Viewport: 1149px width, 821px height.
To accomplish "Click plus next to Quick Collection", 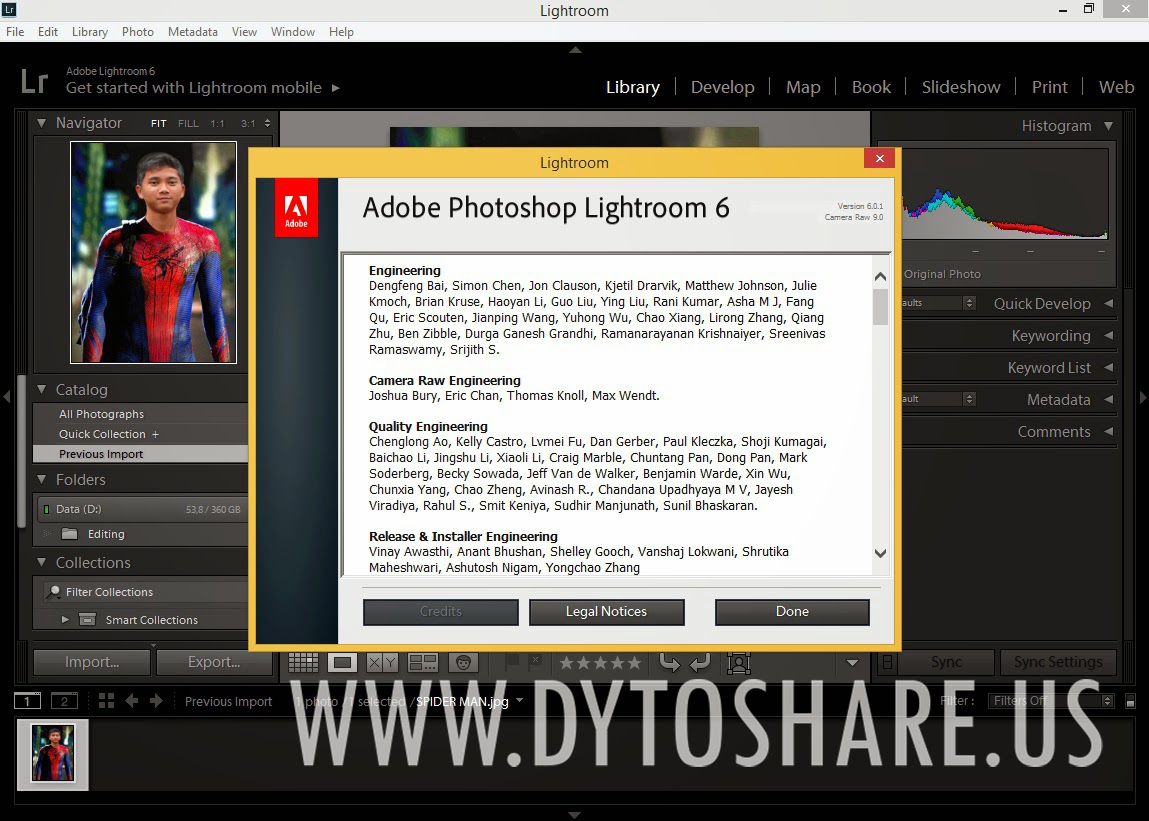I will tap(155, 434).
